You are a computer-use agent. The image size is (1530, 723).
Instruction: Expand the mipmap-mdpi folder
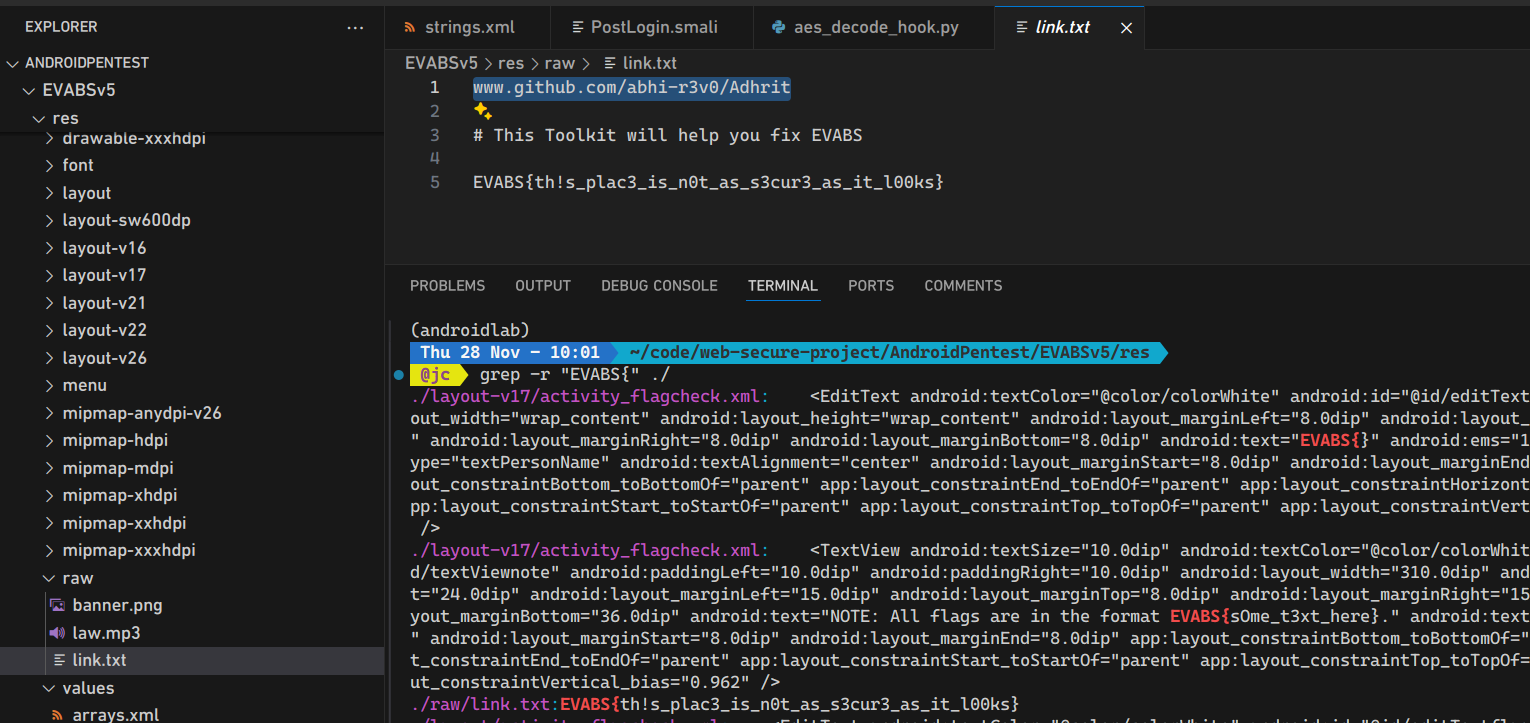pyautogui.click(x=50, y=468)
